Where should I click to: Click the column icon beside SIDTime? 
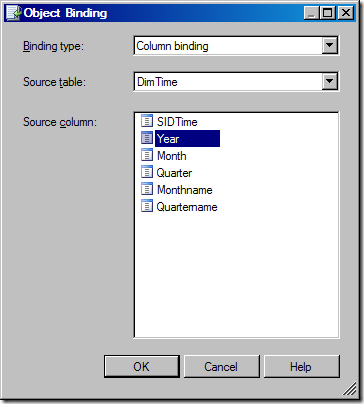(147, 121)
